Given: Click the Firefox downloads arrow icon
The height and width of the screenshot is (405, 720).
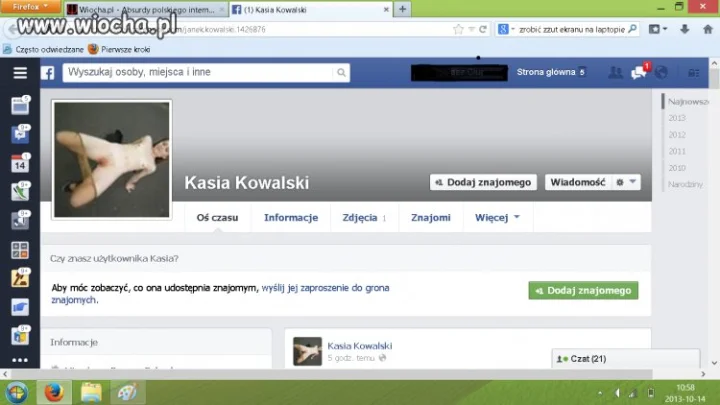Looking at the screenshot, I should (685, 29).
